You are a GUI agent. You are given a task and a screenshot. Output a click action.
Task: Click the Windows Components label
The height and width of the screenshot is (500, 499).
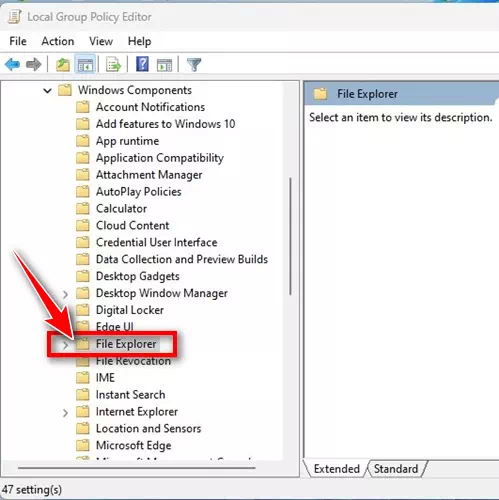[x=135, y=90]
